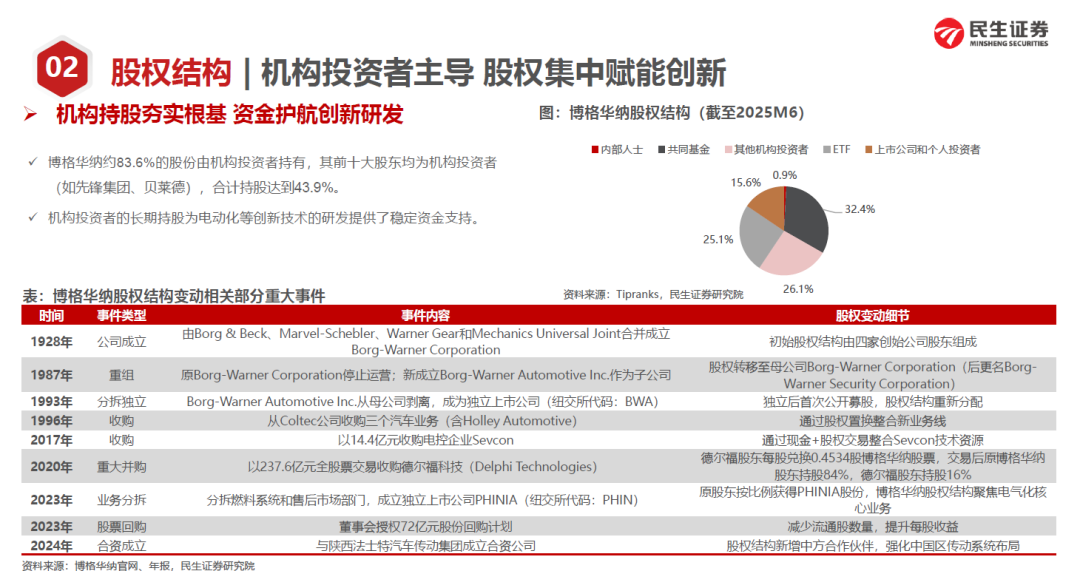This screenshot has height=571, width=1080.
Task: Click the checkmark before 博格华纳约83.6%
Action: pyautogui.click(x=32, y=162)
